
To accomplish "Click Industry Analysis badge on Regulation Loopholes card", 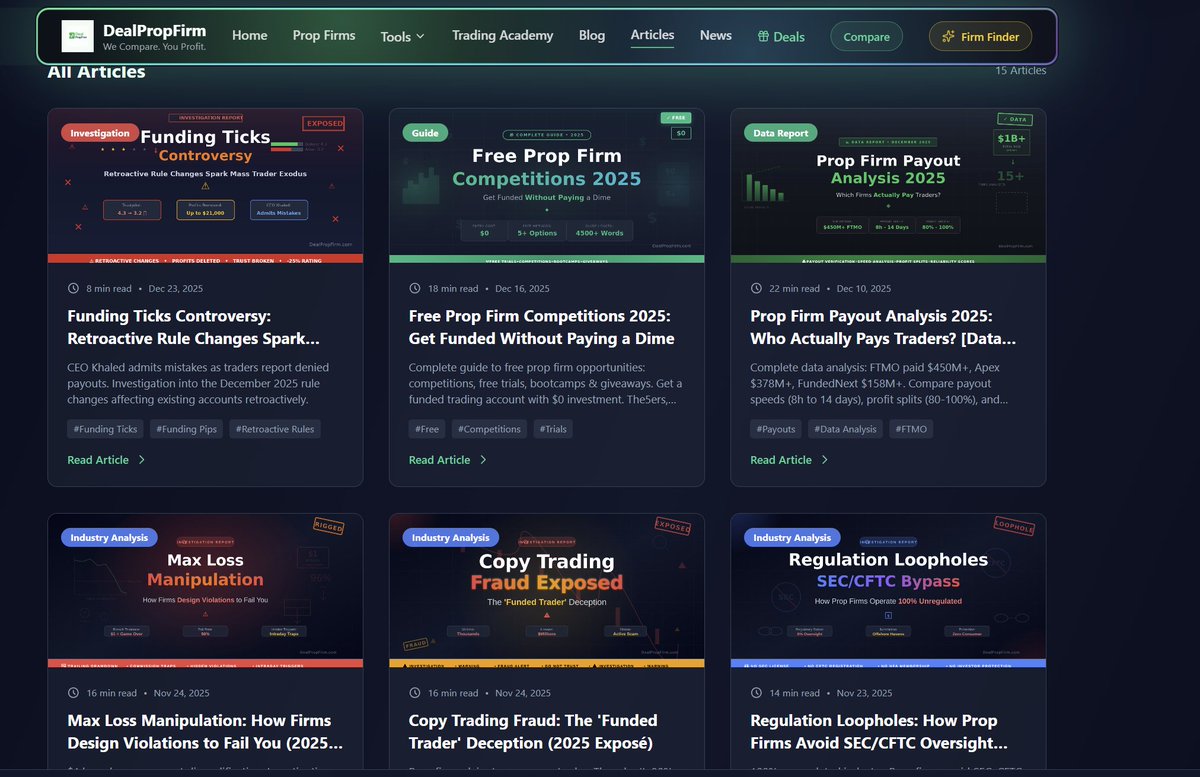I will pyautogui.click(x=792, y=538).
